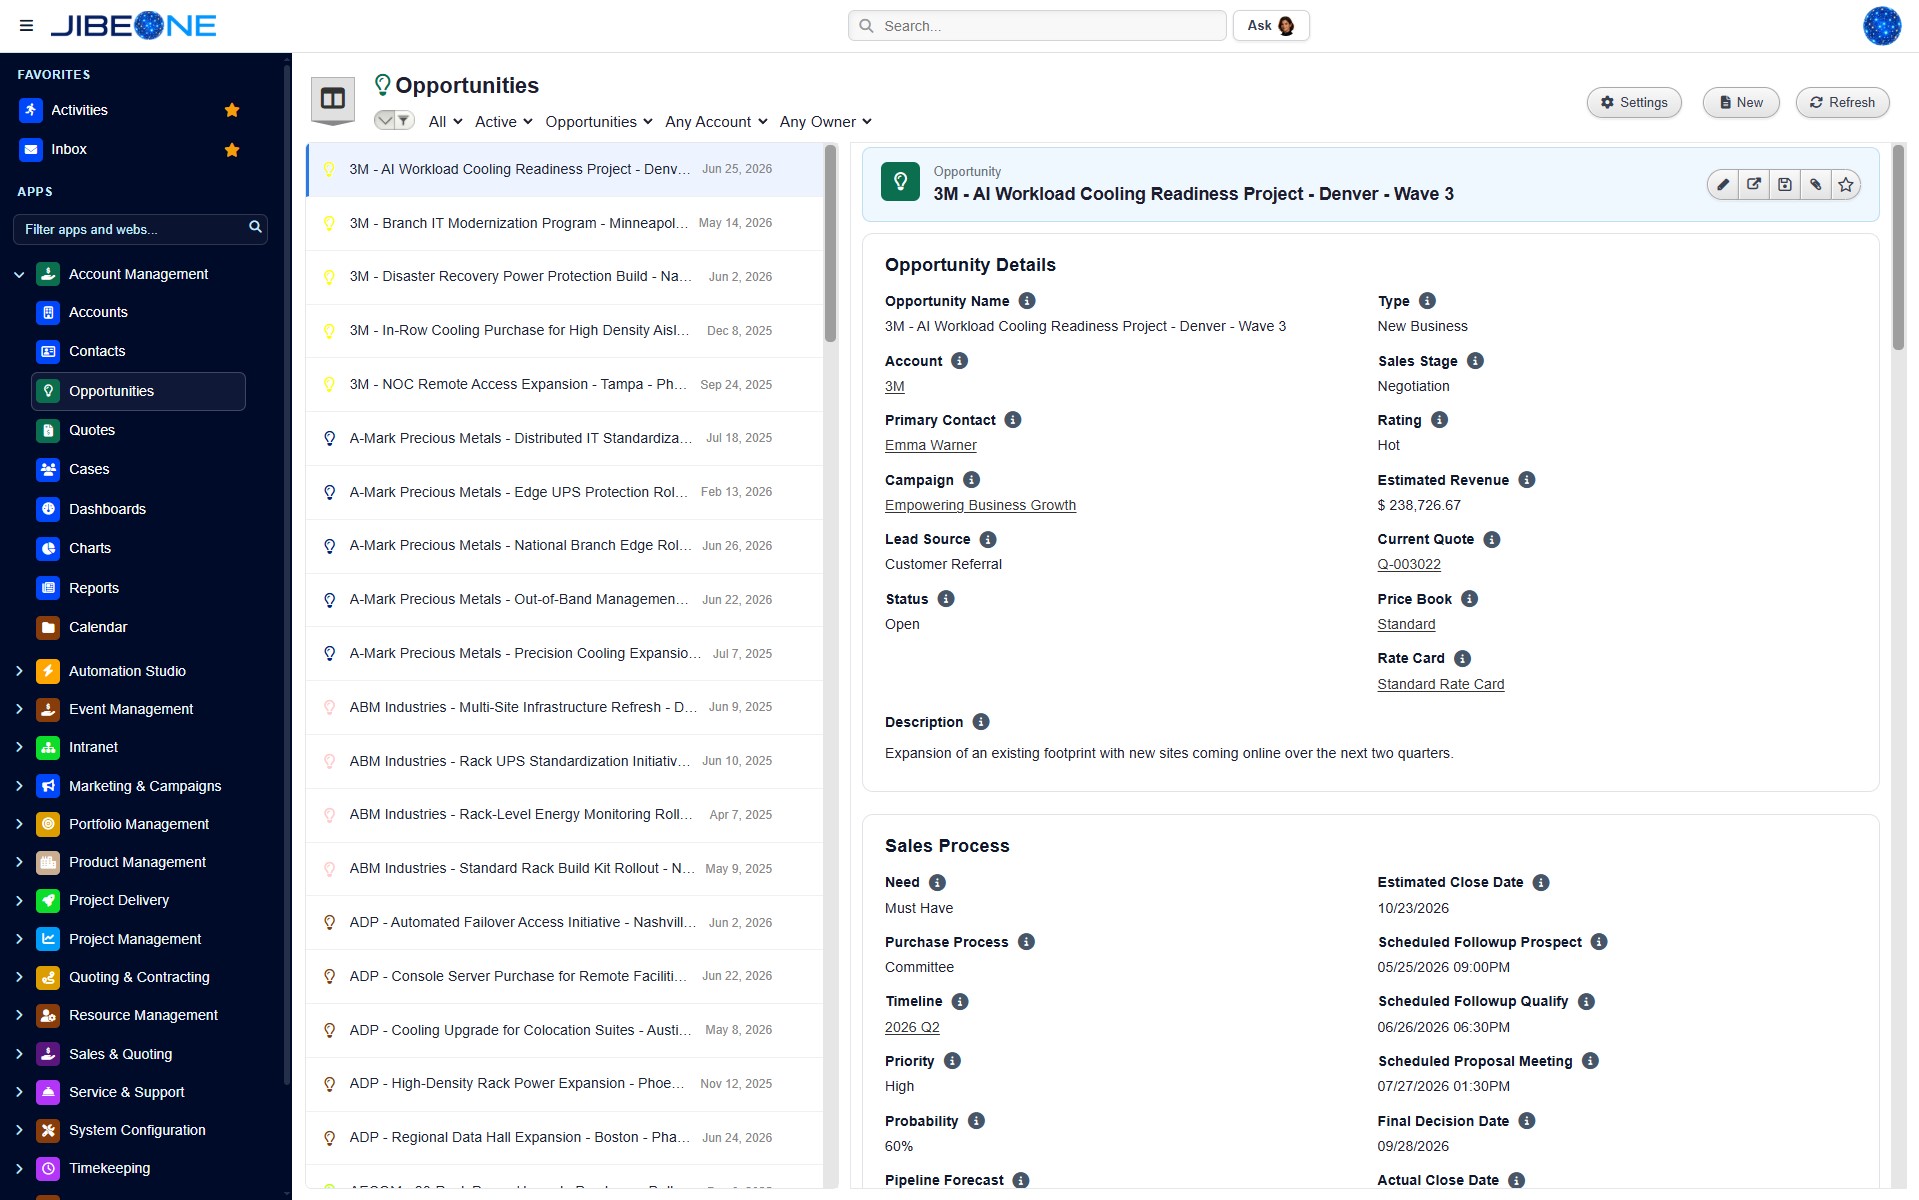Open the Active status dropdown
This screenshot has height=1200, width=1919.
click(x=503, y=122)
